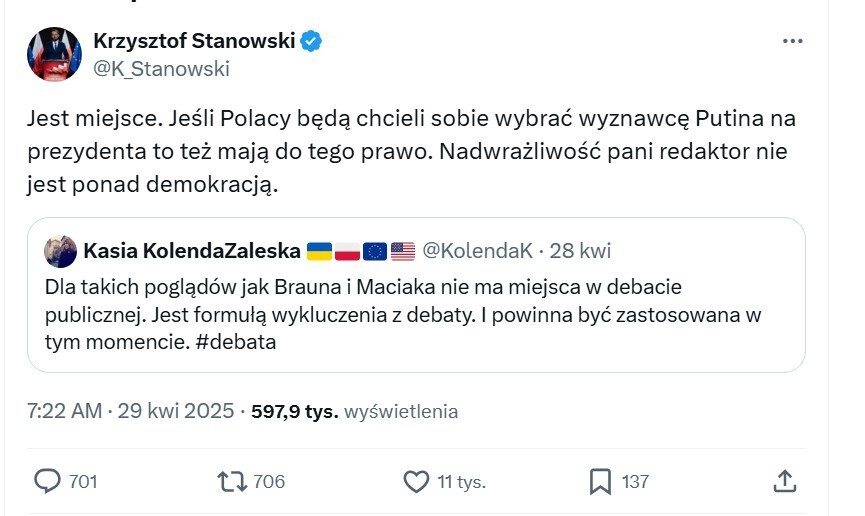
Task: Click the blue verified badge
Action: click(312, 41)
